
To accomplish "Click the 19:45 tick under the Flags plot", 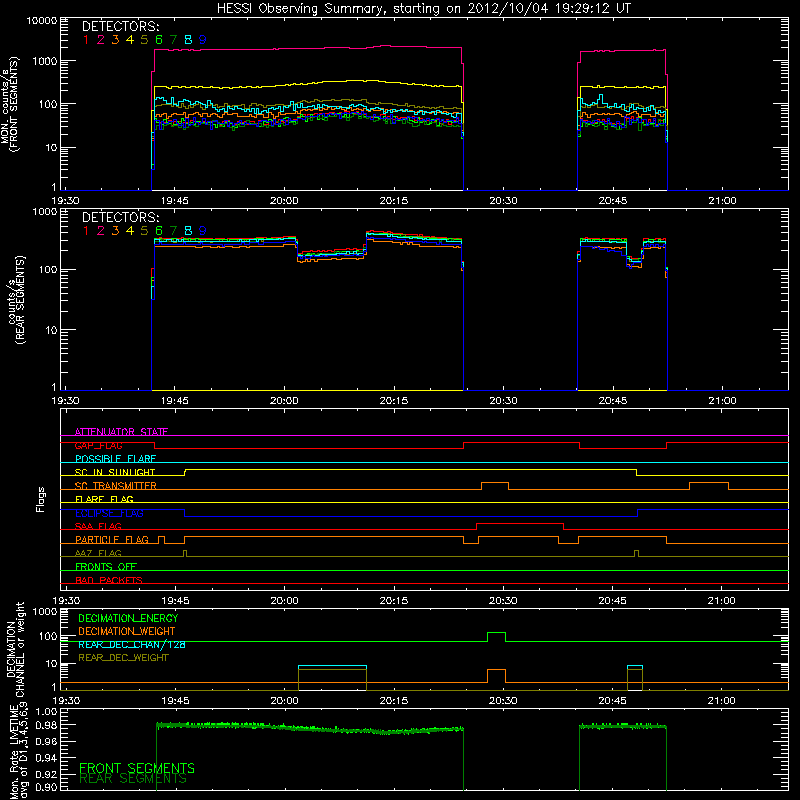I will pyautogui.click(x=174, y=601).
